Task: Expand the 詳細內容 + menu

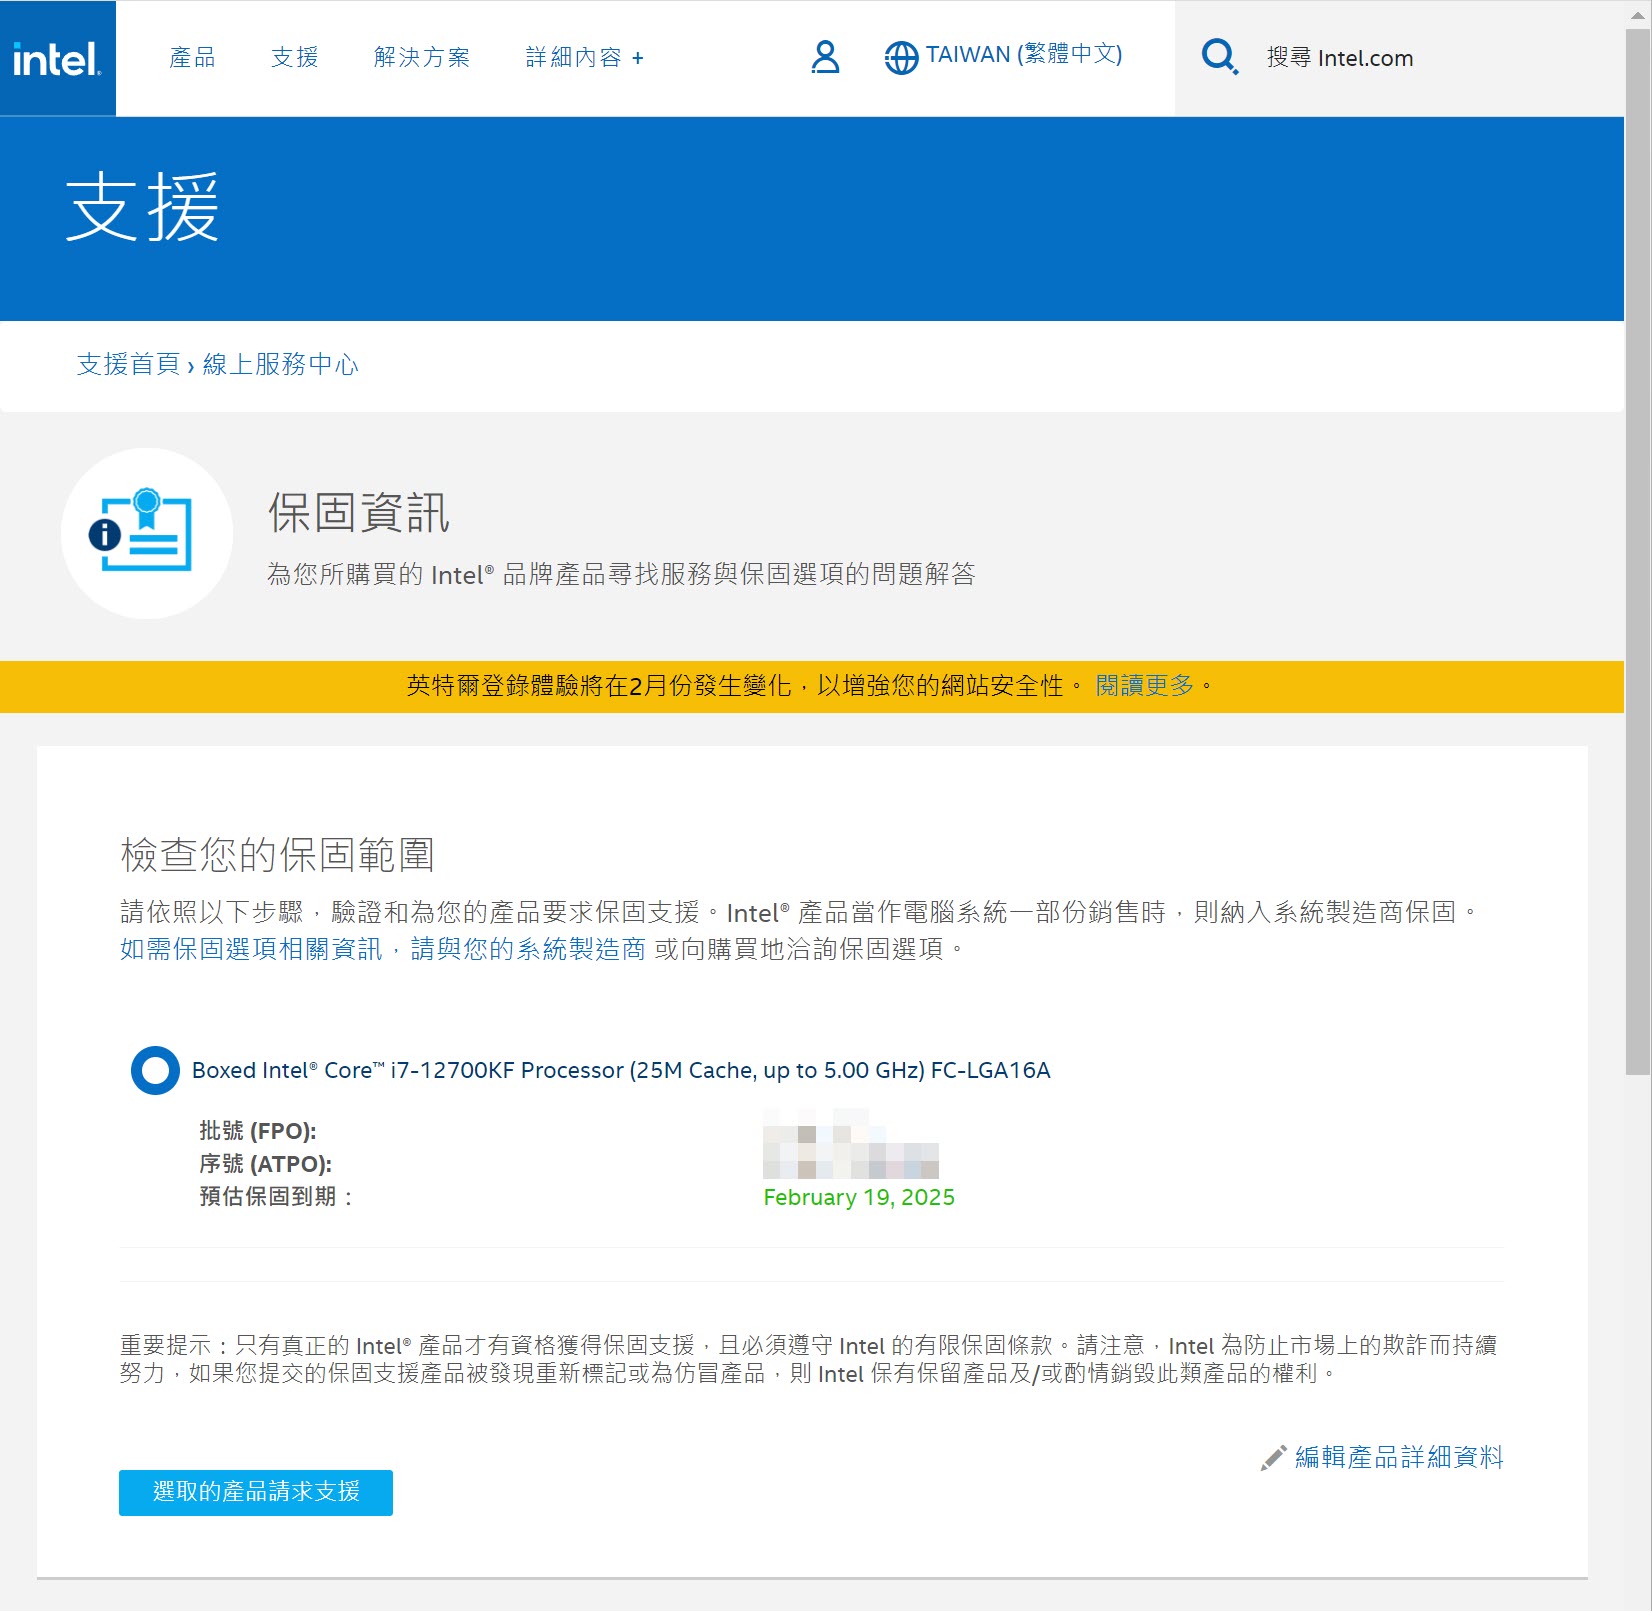Action: (x=585, y=57)
